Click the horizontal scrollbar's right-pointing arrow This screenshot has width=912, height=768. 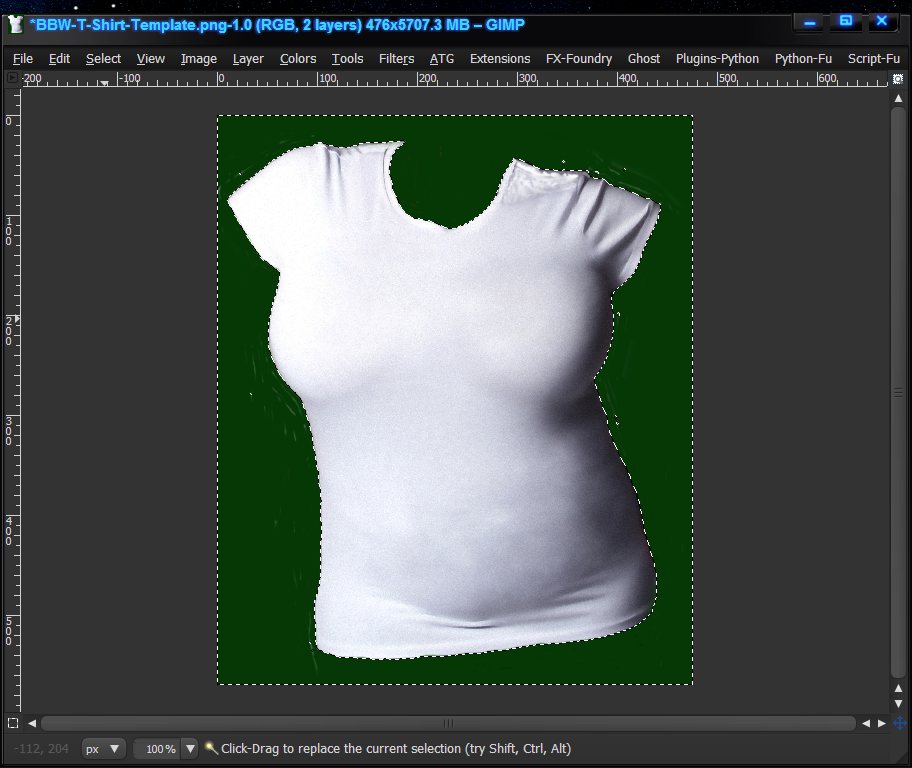click(x=882, y=723)
